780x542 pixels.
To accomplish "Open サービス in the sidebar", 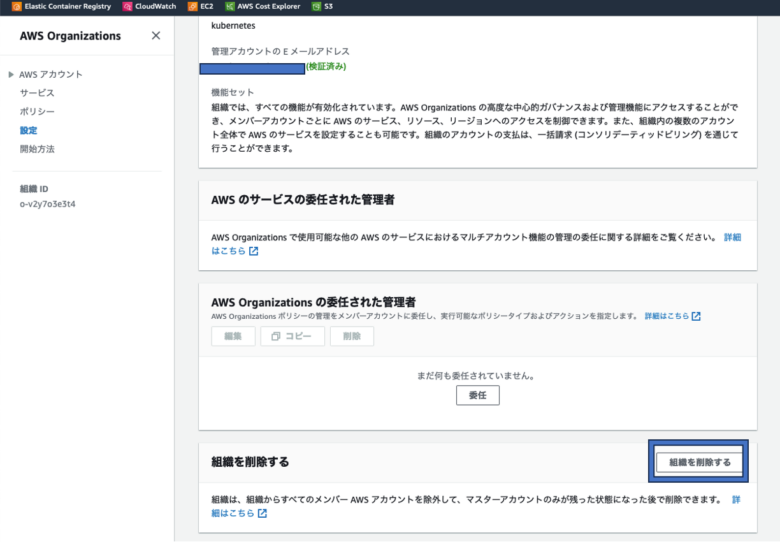I will click(x=37, y=93).
